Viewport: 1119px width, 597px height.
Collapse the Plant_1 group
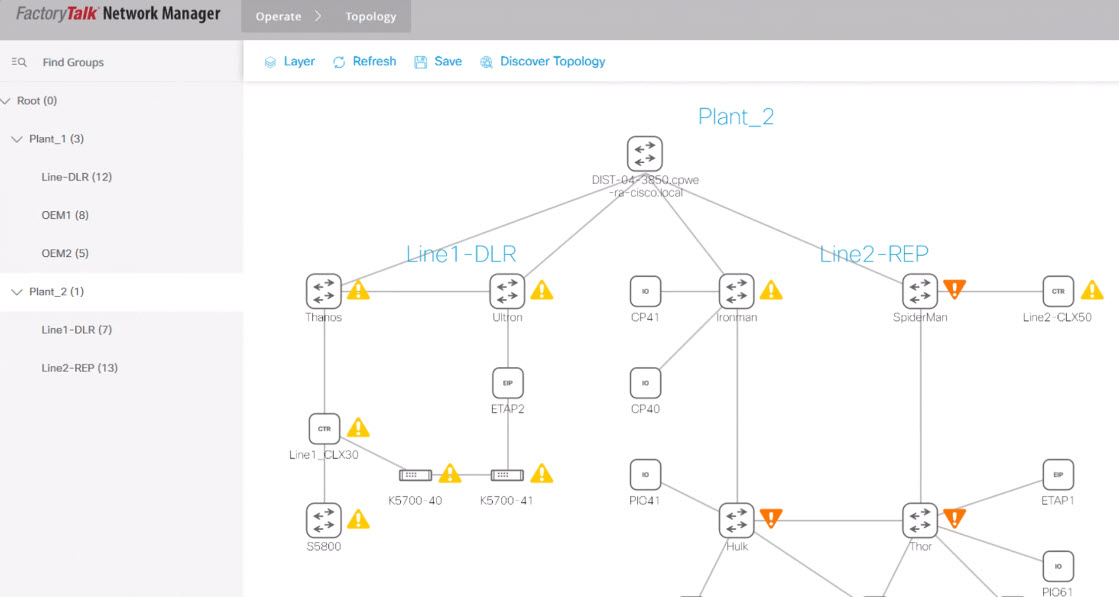click(x=16, y=139)
